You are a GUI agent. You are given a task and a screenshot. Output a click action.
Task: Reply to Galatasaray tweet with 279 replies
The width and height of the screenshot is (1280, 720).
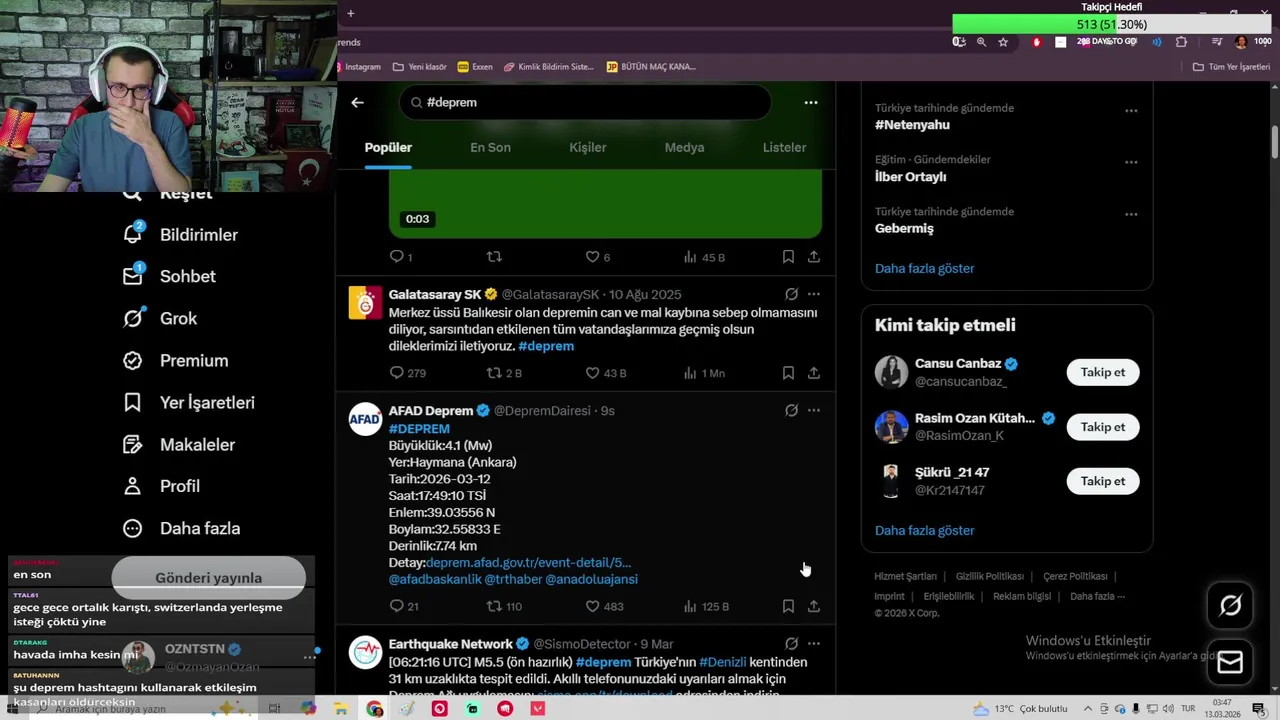click(x=407, y=373)
